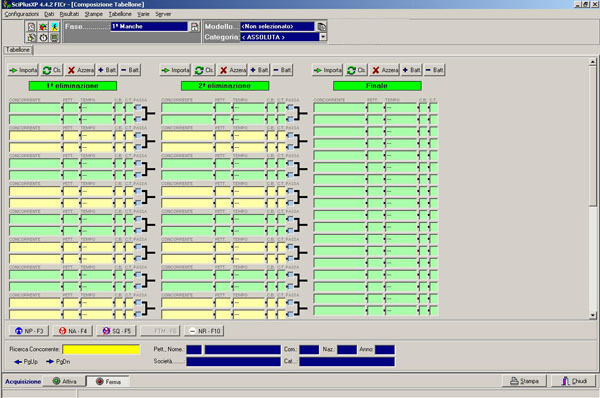This screenshot has height=398, width=600.
Task: Open the Risultati menu
Action: click(69, 14)
